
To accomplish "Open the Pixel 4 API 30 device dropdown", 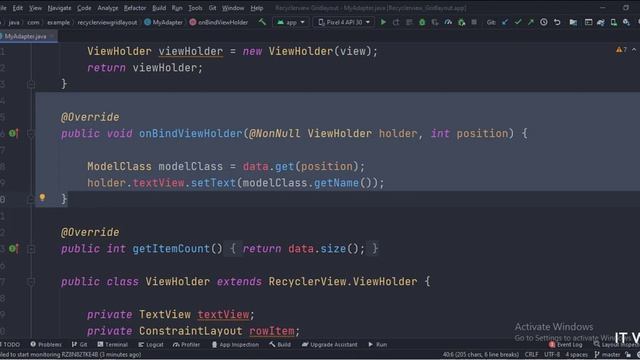I will (344, 22).
